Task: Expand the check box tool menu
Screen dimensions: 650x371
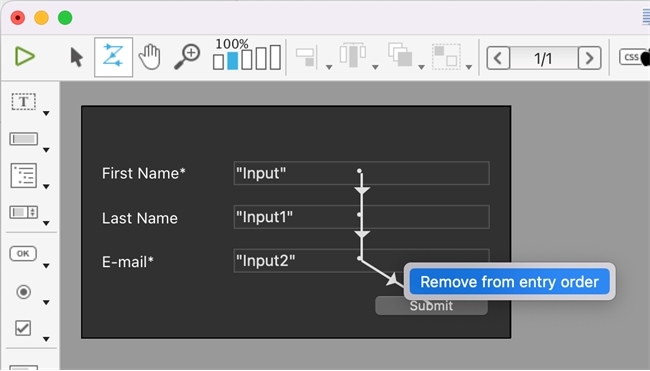Action: point(46,339)
